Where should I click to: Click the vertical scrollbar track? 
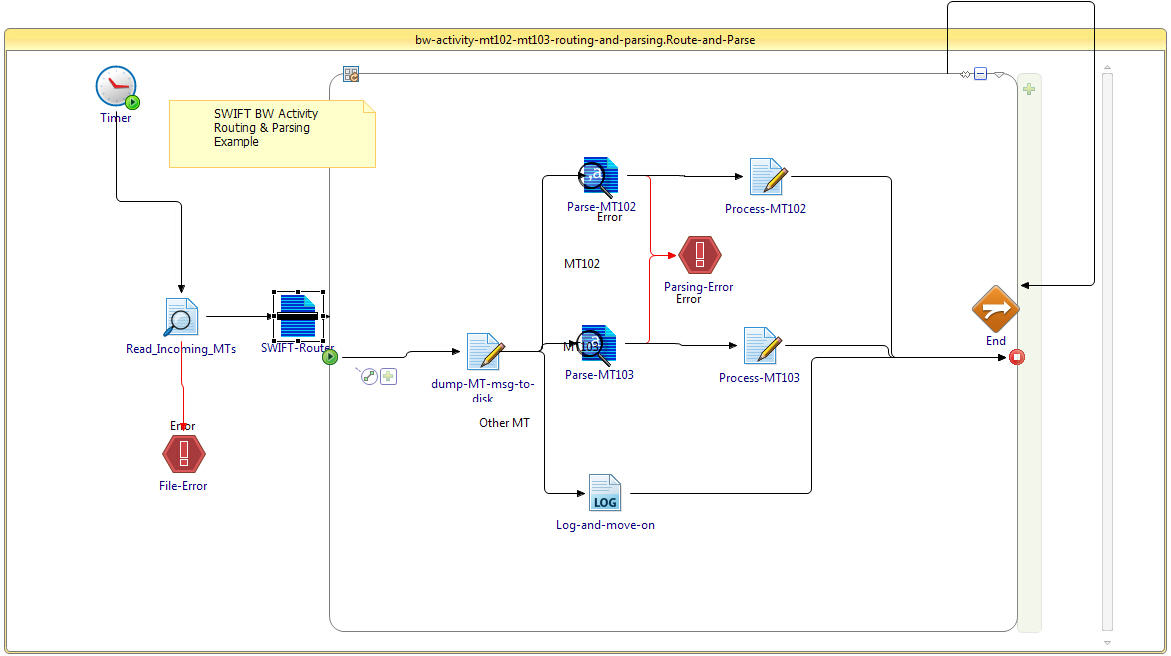(1108, 351)
